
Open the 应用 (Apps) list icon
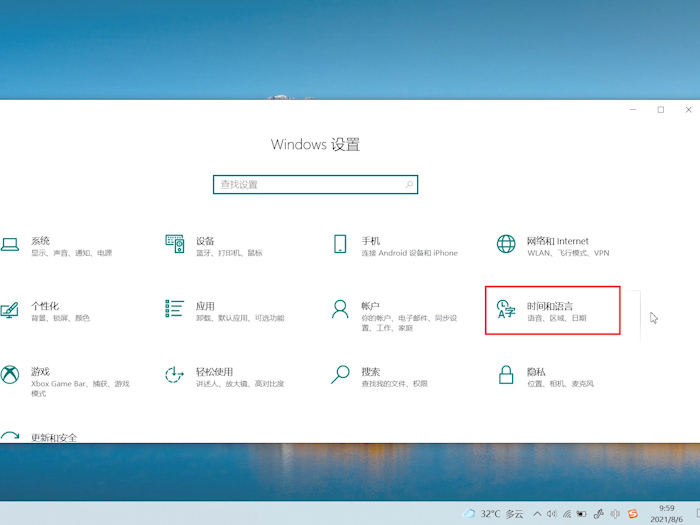(175, 309)
